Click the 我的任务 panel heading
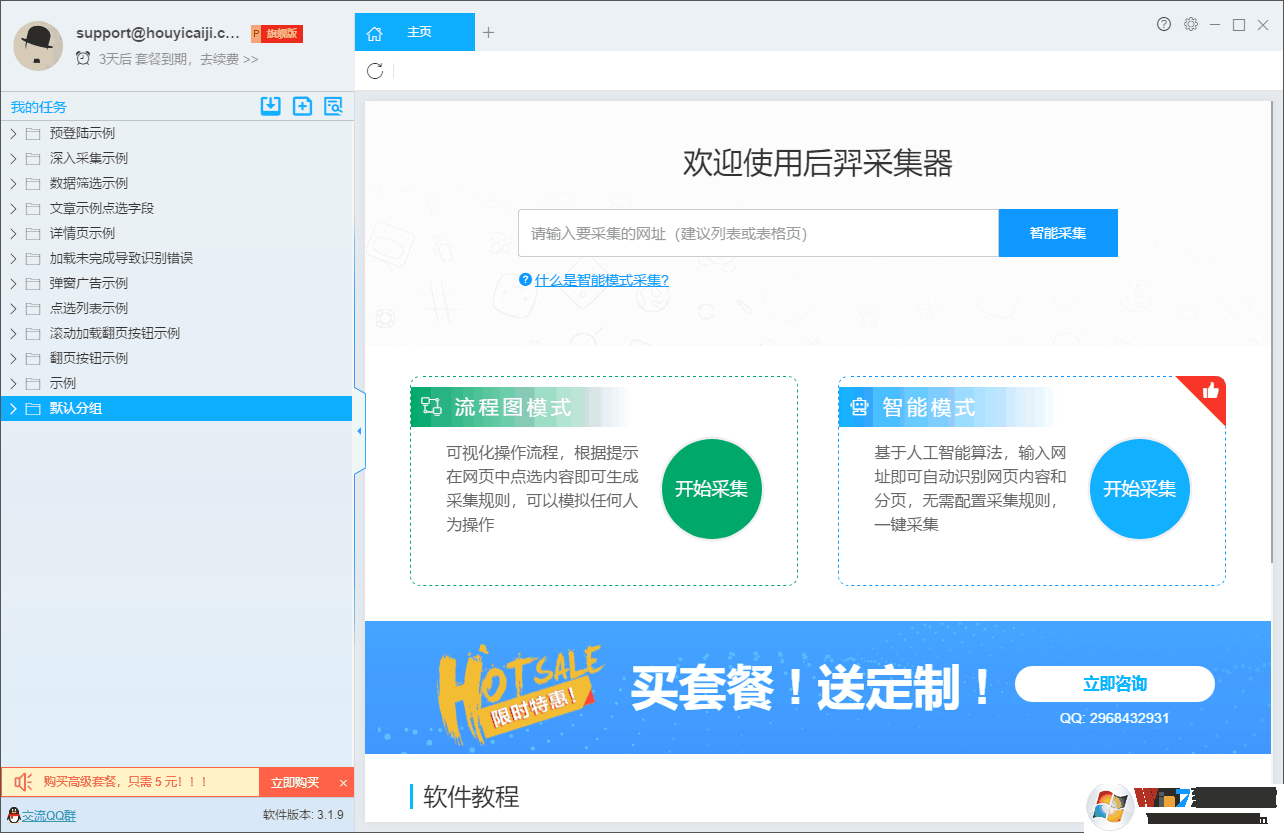Image resolution: width=1284 pixels, height=833 pixels. point(39,107)
